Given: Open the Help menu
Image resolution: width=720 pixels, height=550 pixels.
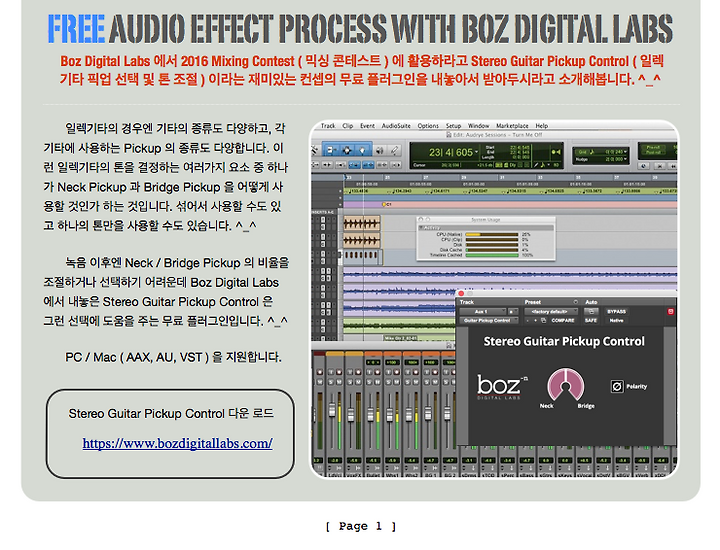Looking at the screenshot, I should (542, 126).
